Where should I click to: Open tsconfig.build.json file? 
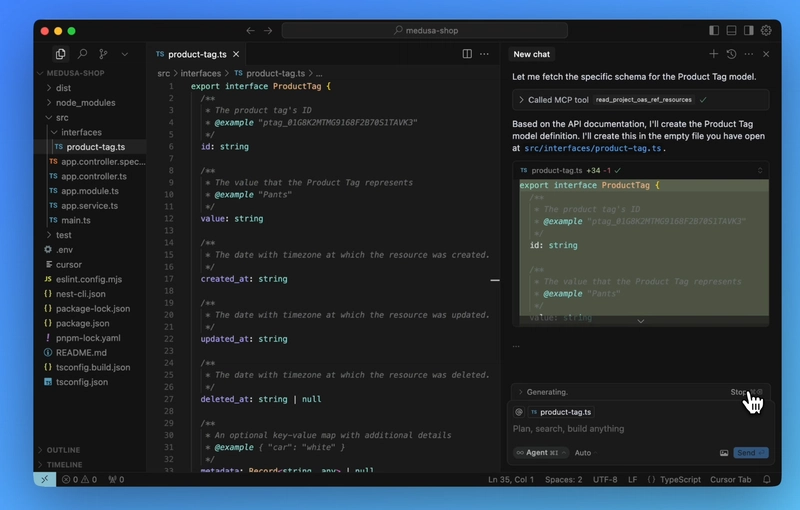pyautogui.click(x=92, y=367)
